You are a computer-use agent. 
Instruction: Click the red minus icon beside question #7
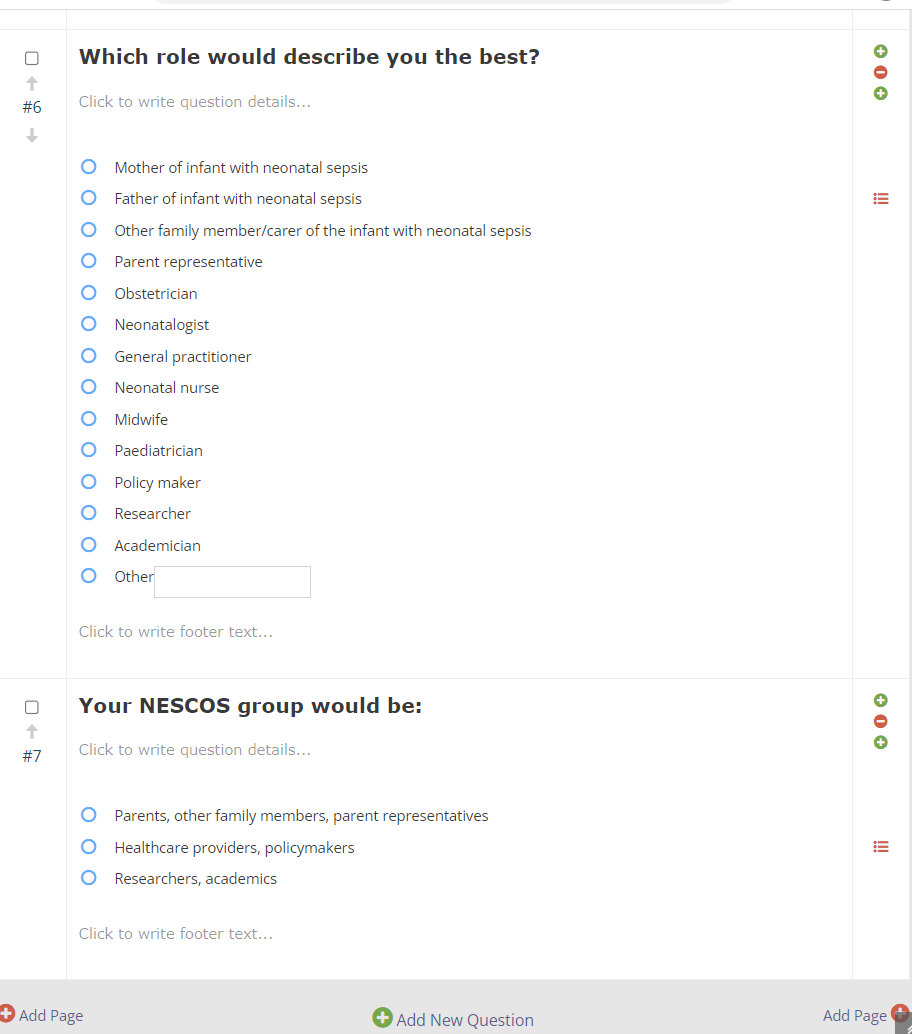coord(881,721)
